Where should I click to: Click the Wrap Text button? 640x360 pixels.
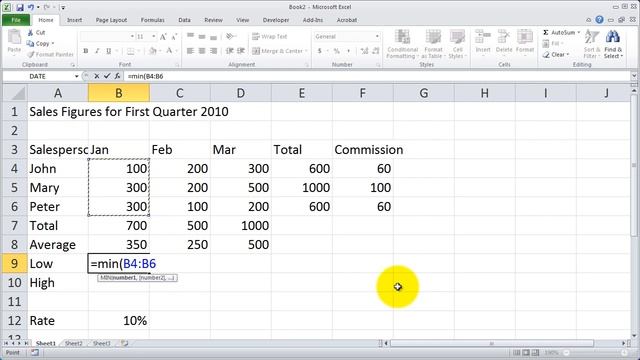pos(270,36)
